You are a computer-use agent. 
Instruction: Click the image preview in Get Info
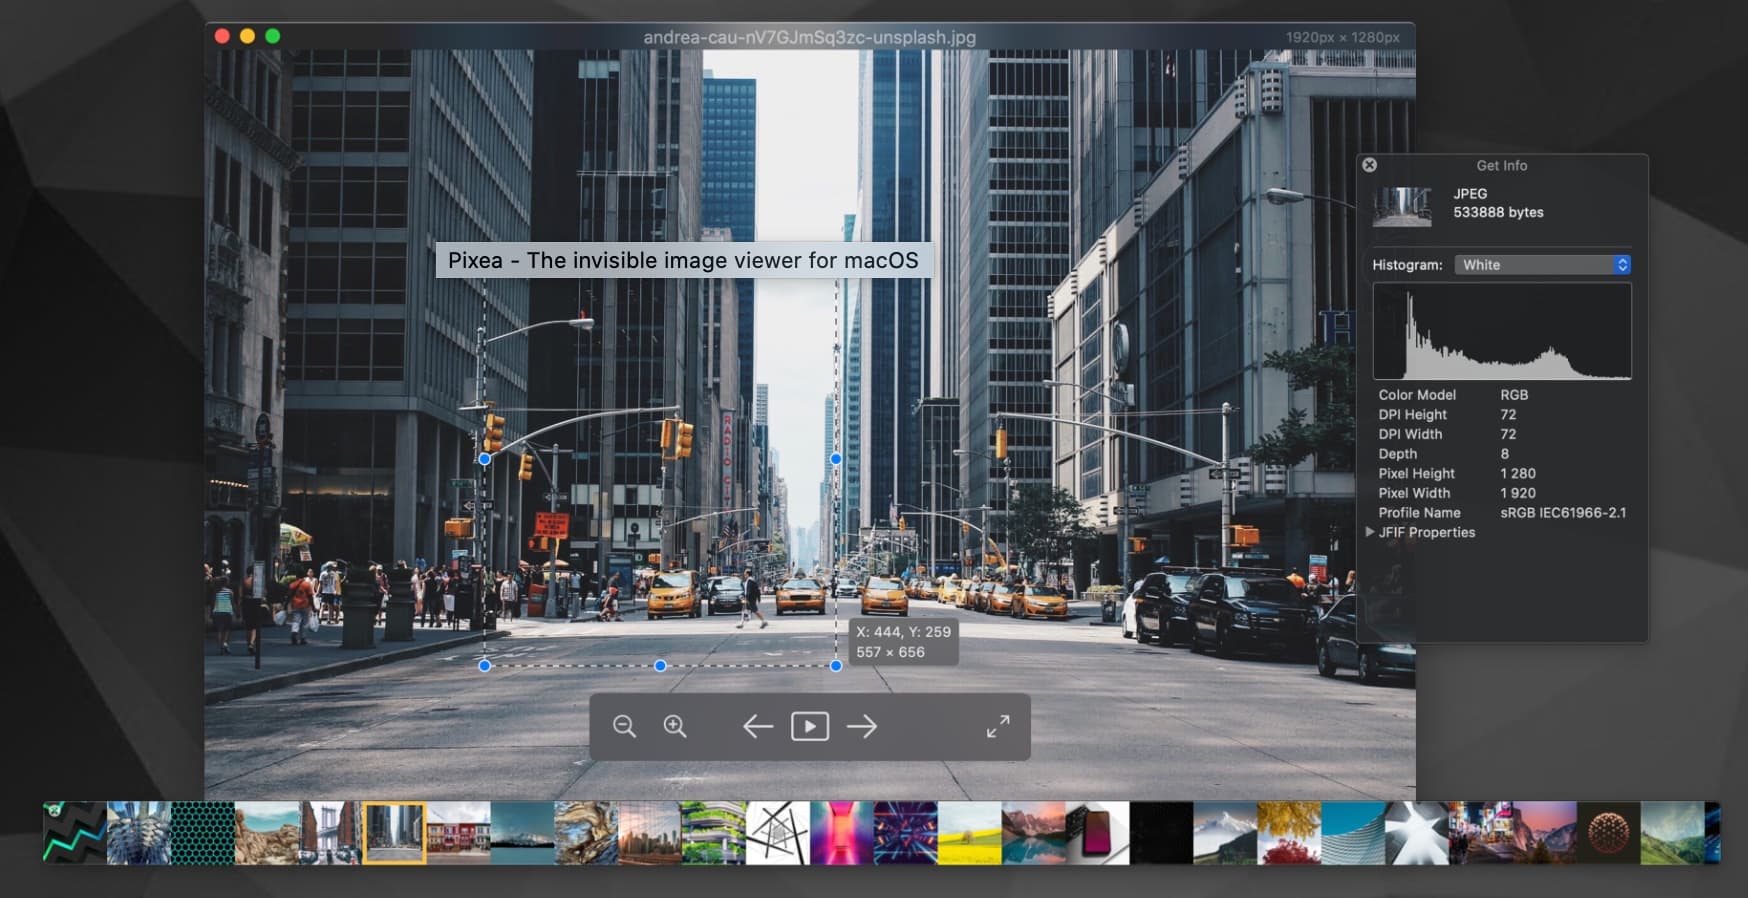pos(1402,206)
